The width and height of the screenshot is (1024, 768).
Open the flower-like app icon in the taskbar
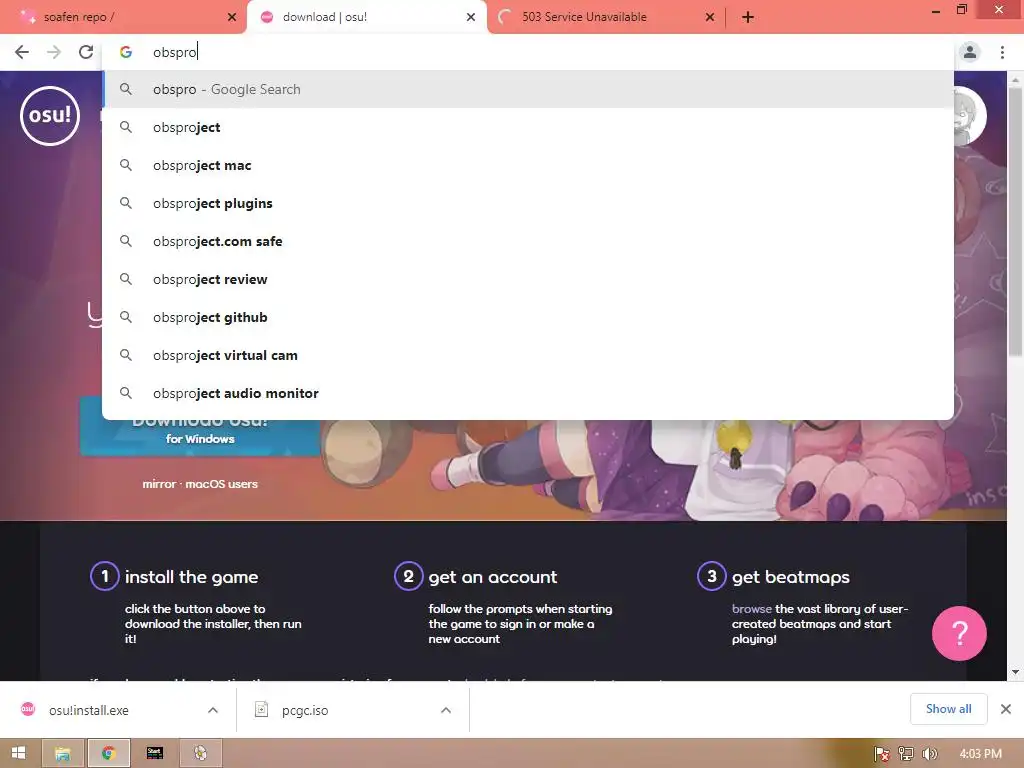pos(200,753)
